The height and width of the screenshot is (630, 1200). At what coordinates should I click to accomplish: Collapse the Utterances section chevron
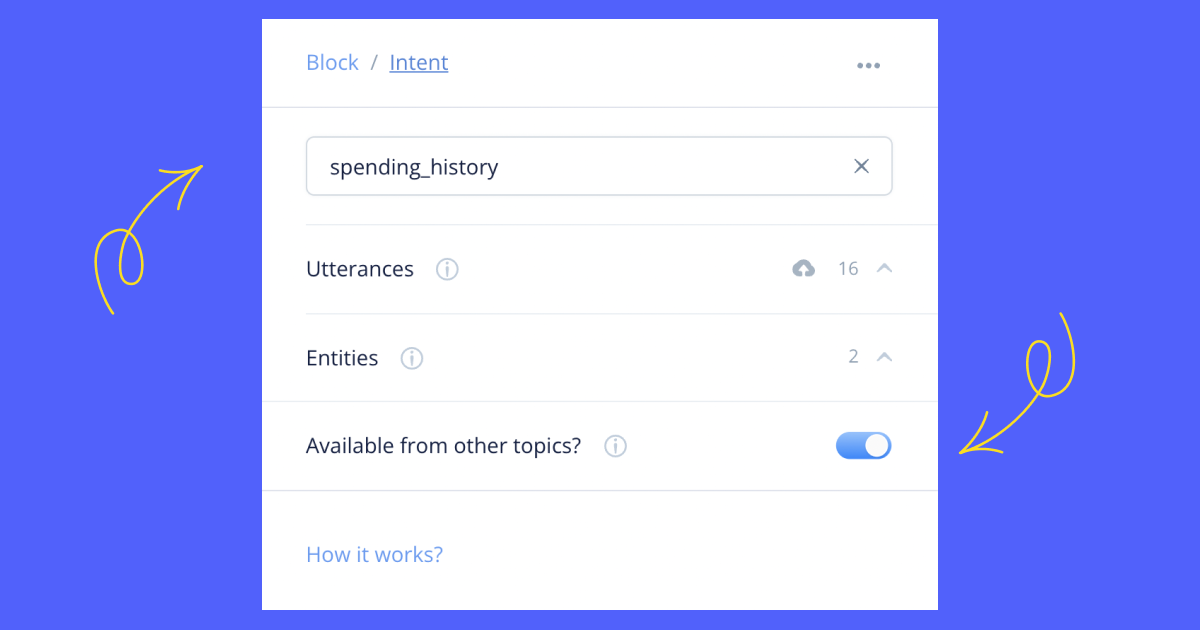tap(884, 268)
